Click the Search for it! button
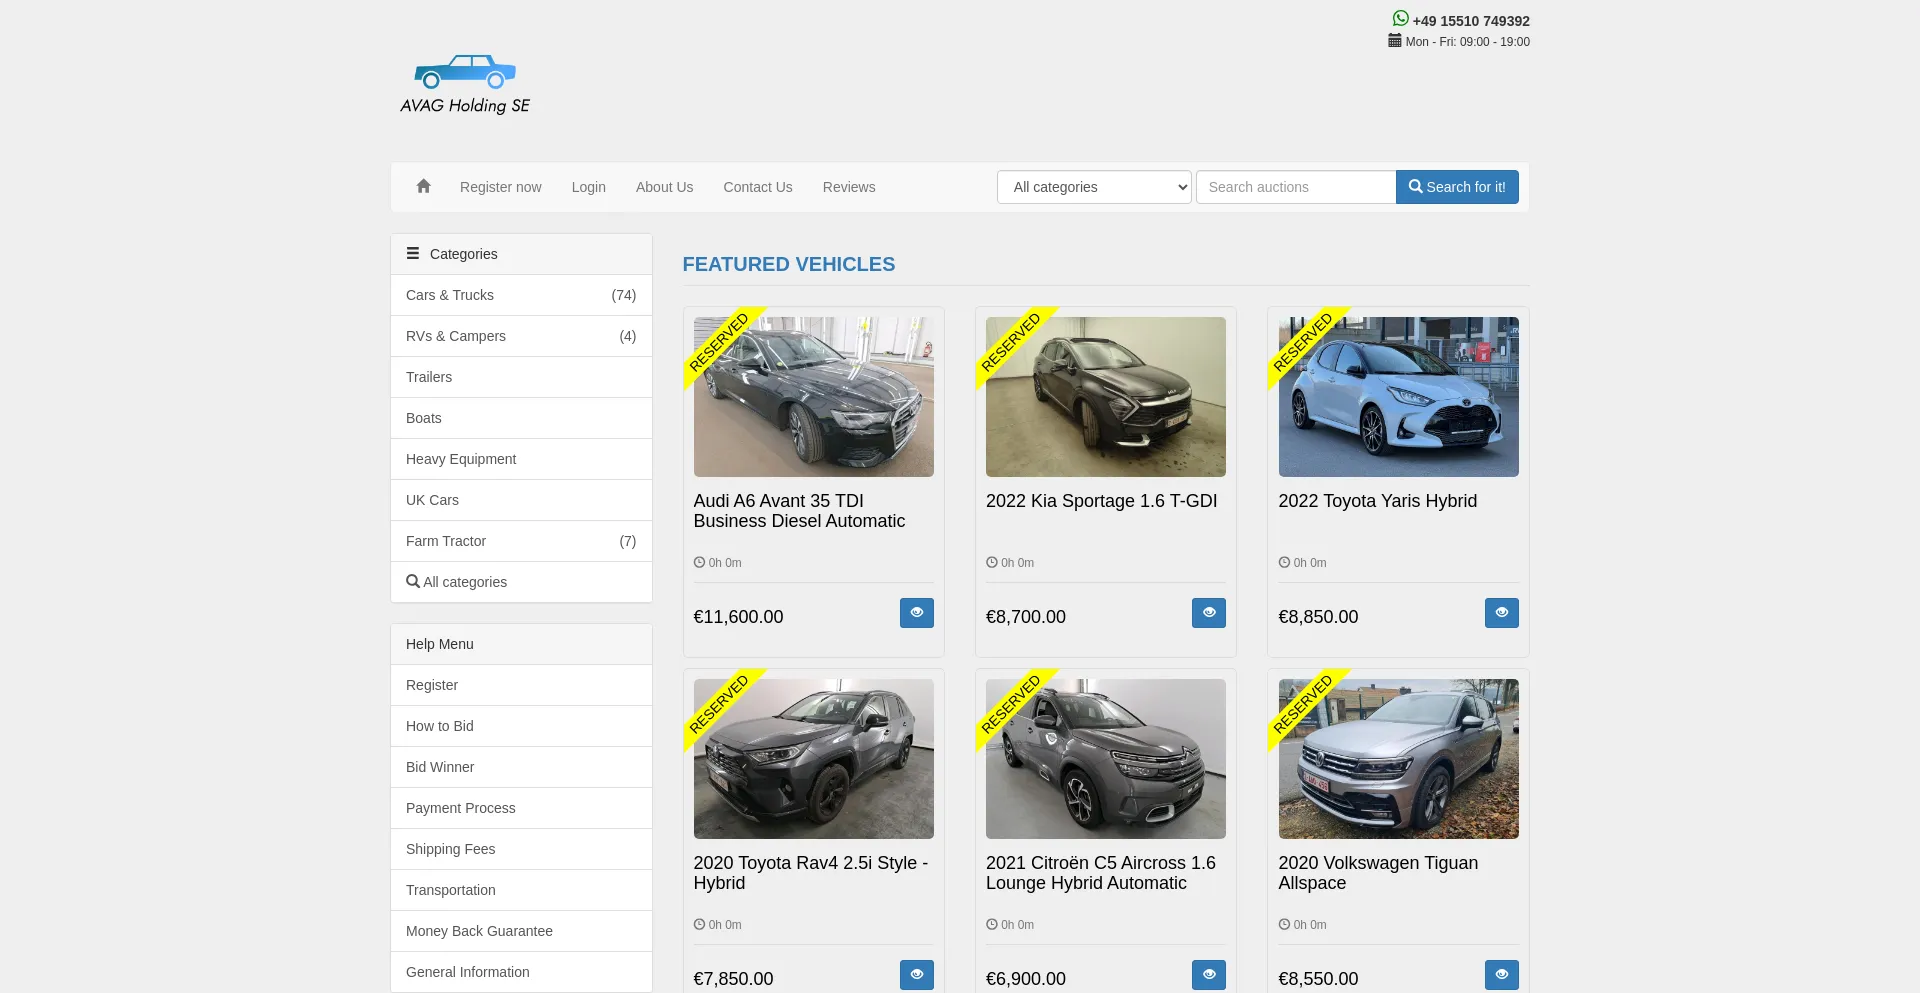Image resolution: width=1920 pixels, height=993 pixels. point(1457,187)
